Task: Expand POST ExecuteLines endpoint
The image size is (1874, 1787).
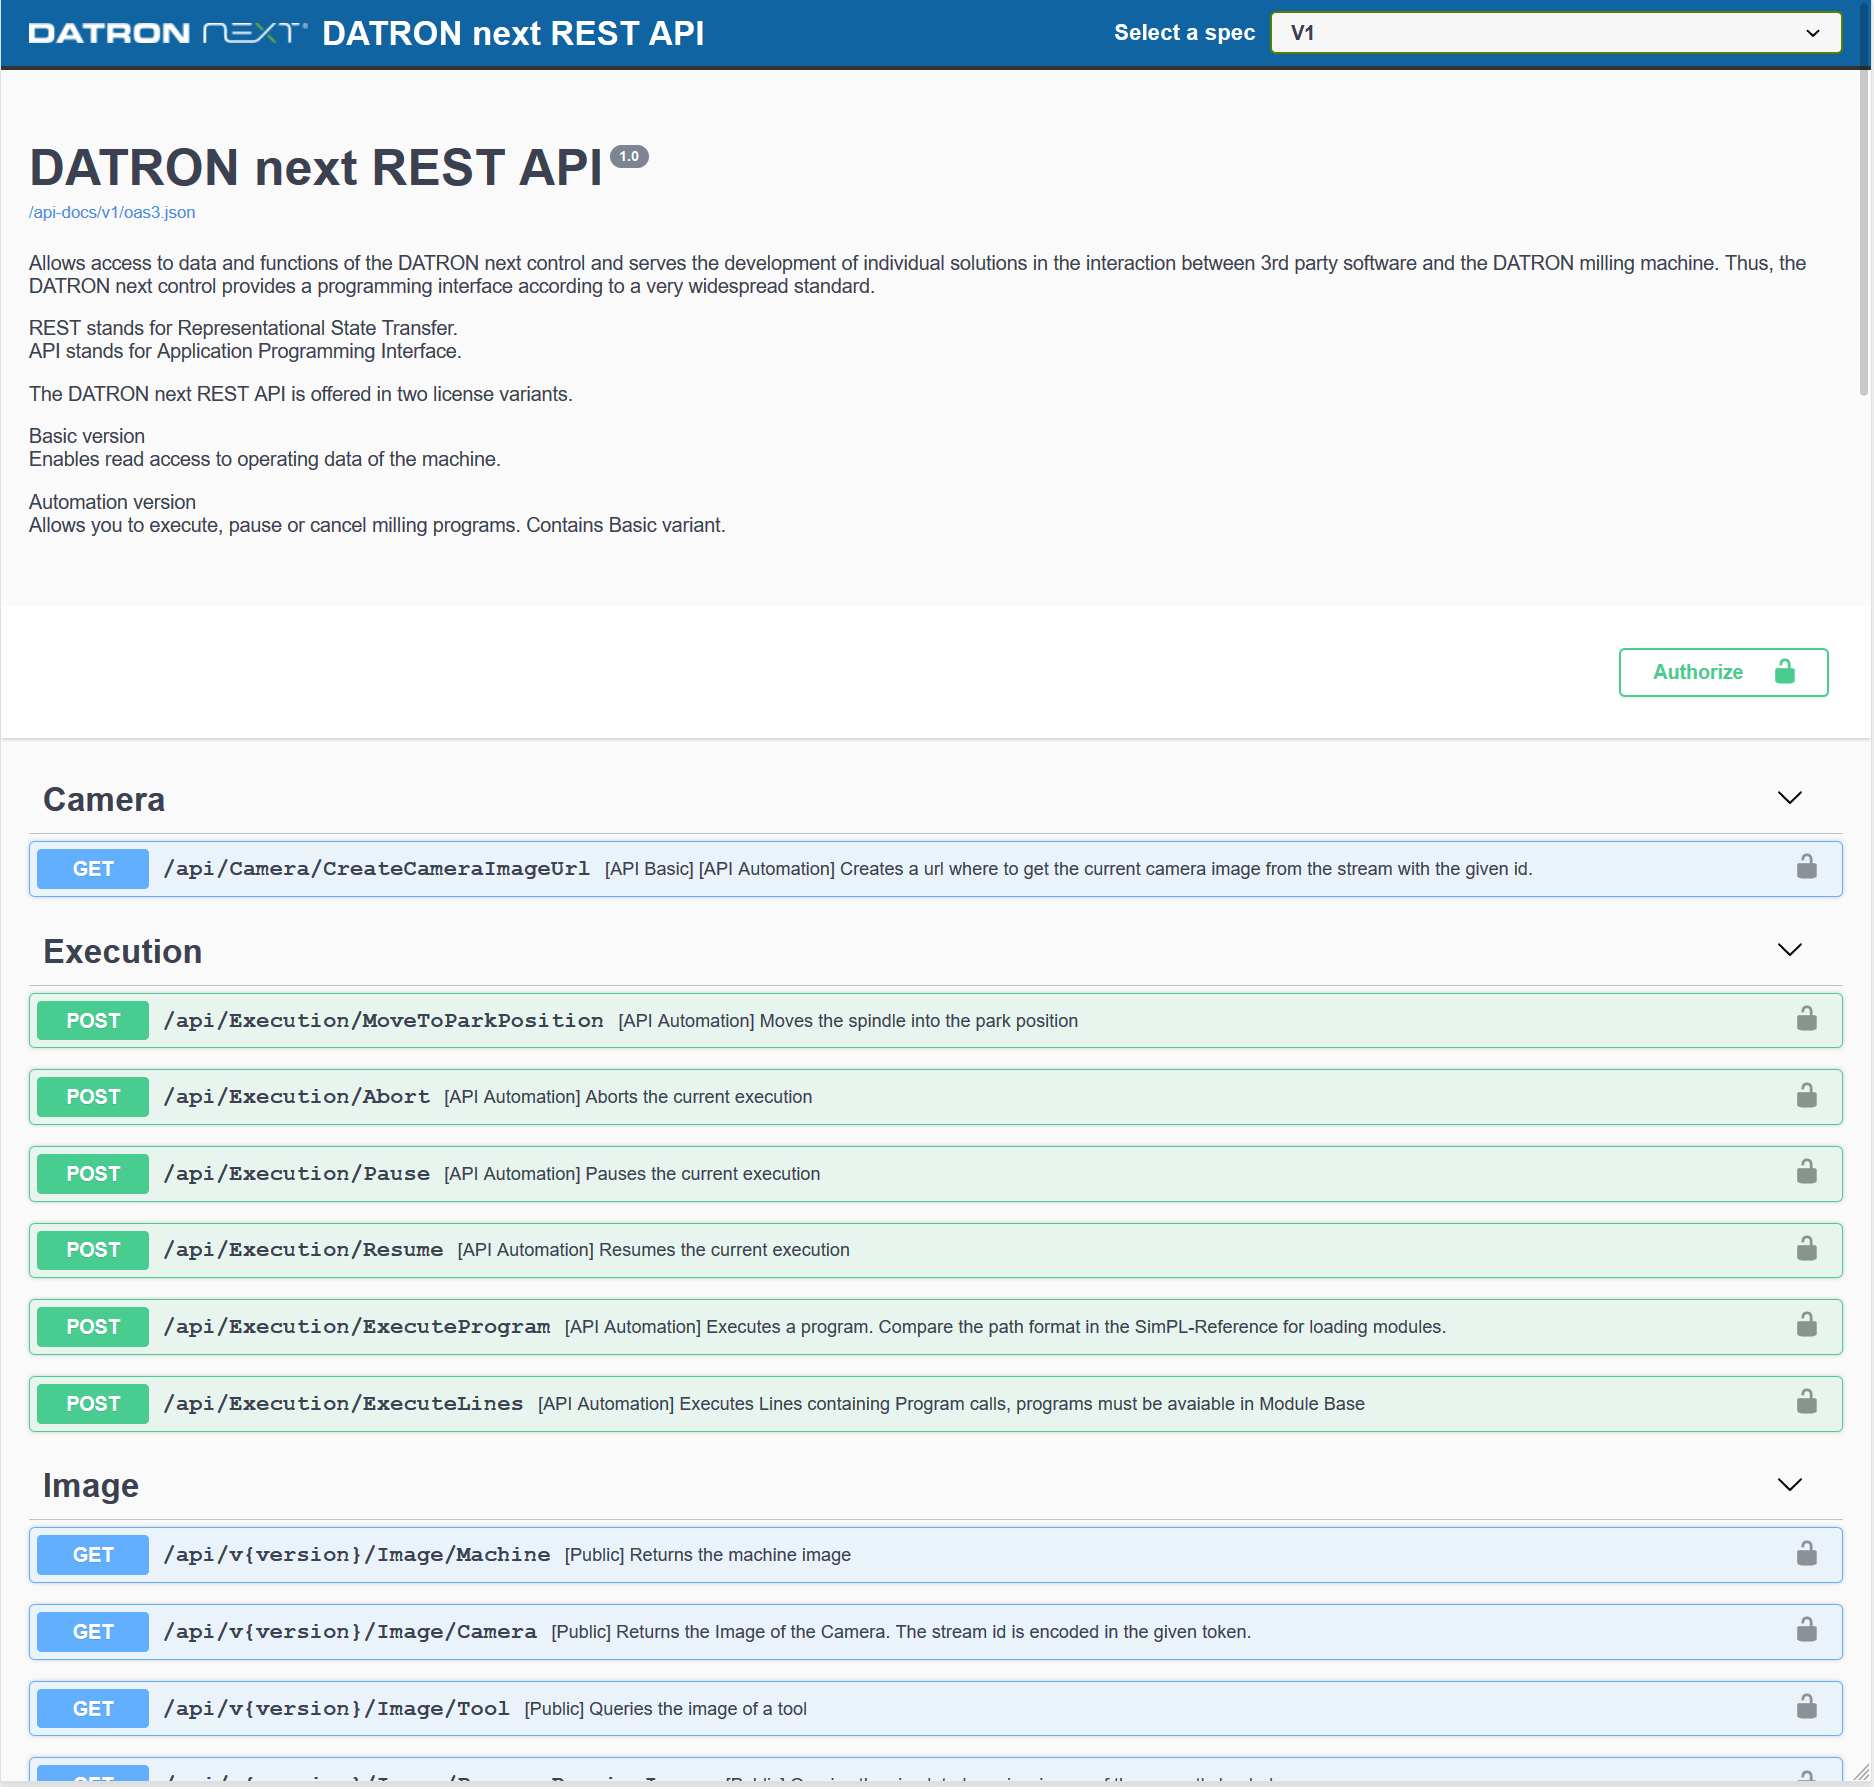Action: (935, 1404)
